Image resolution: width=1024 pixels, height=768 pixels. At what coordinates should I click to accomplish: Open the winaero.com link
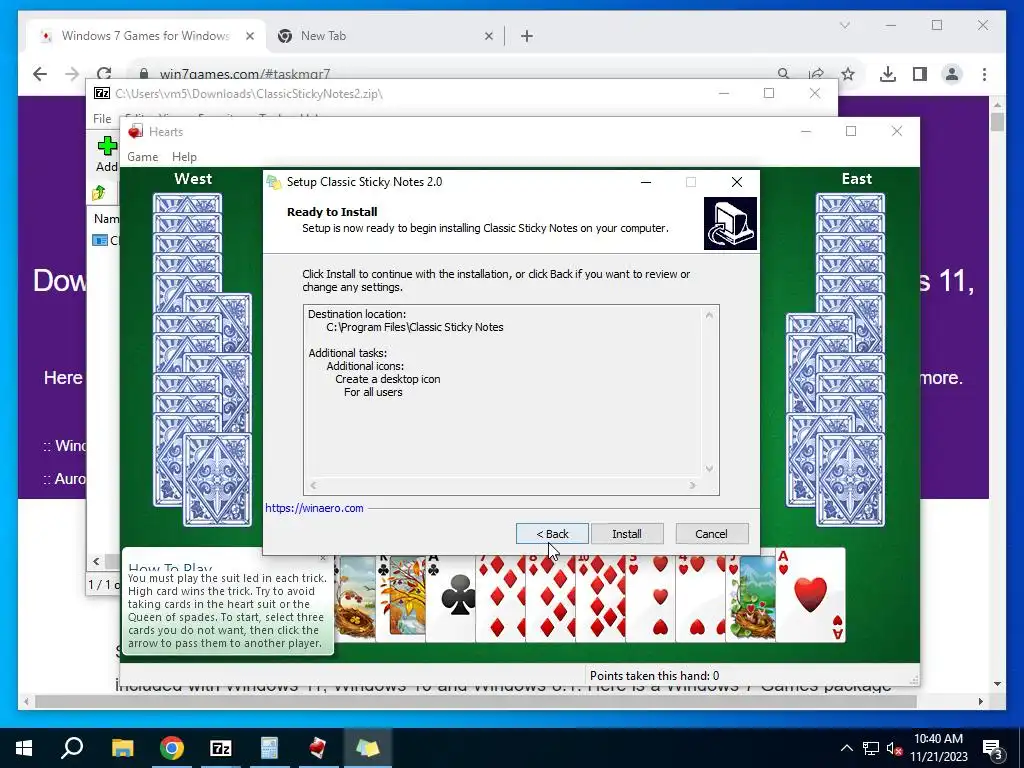314,507
